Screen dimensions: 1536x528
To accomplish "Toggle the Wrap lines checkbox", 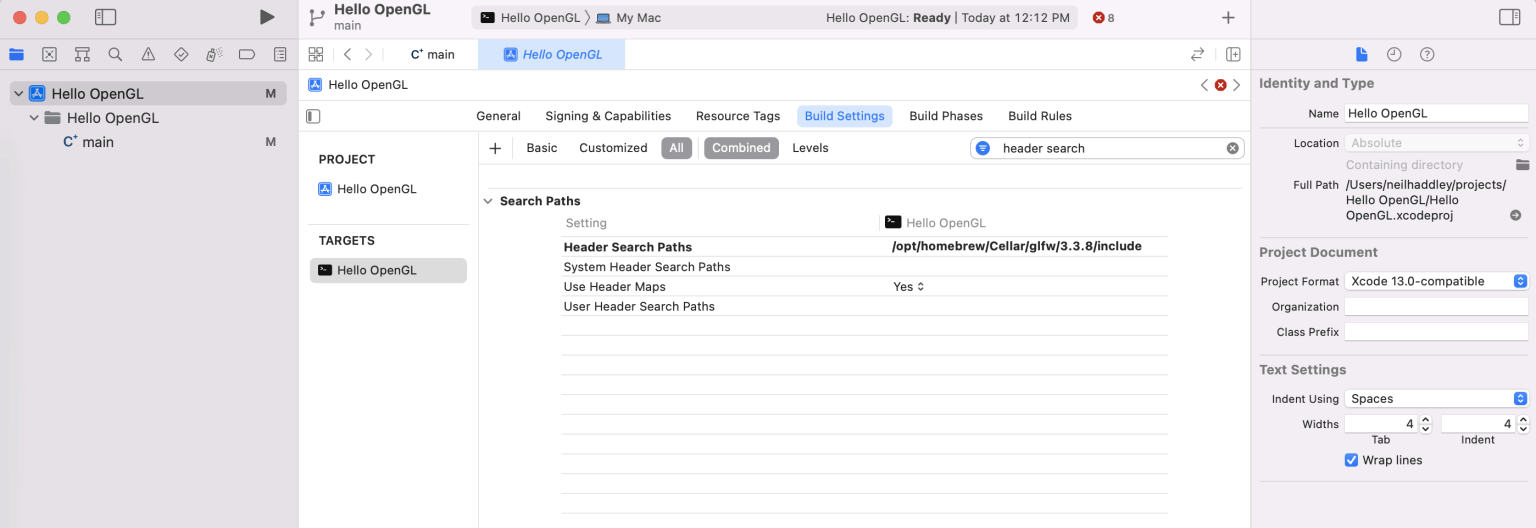I will click(1352, 460).
